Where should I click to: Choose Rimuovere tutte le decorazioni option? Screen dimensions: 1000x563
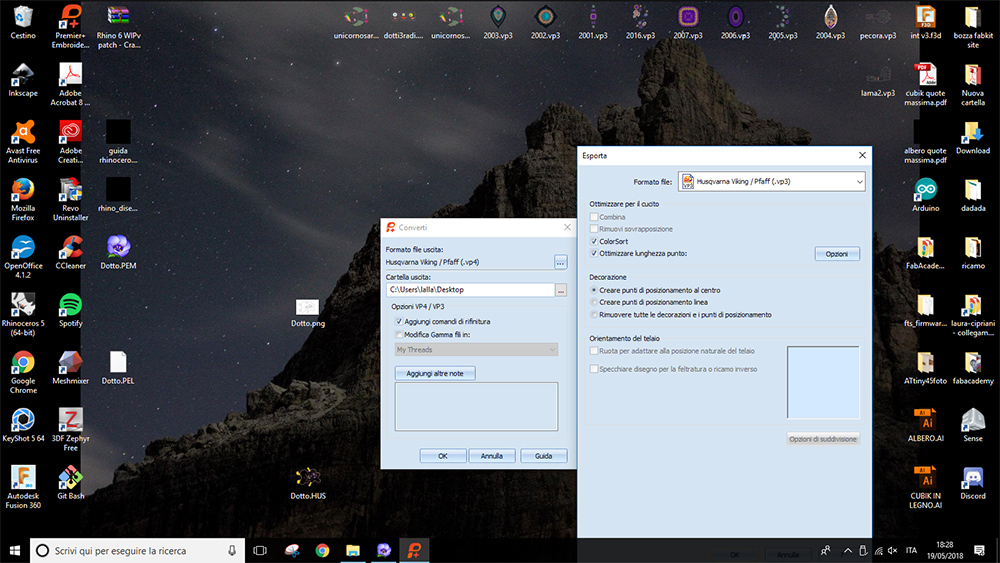click(594, 314)
